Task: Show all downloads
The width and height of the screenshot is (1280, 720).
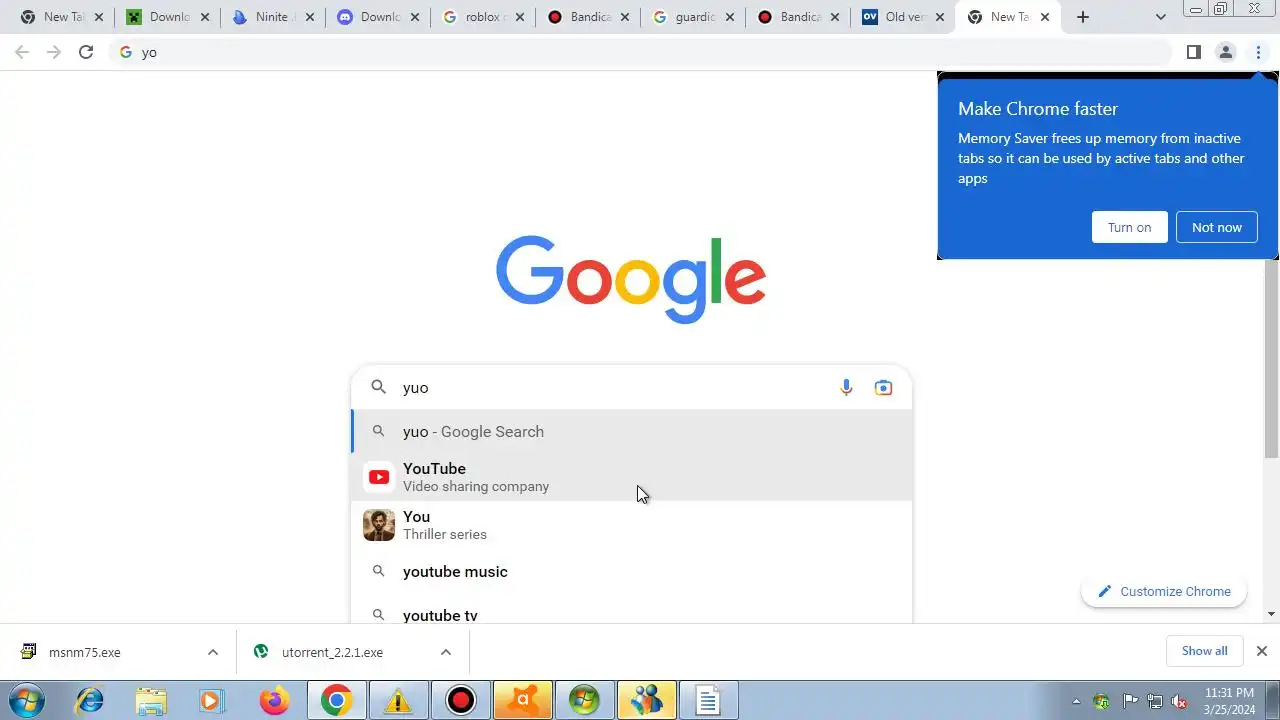Action: [x=1204, y=651]
